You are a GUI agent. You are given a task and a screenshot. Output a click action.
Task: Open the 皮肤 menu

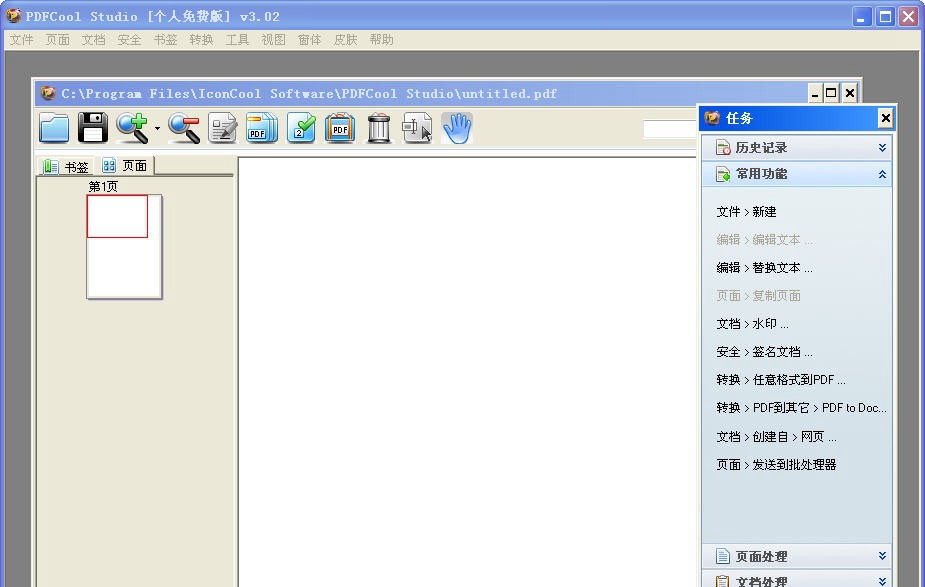tap(345, 40)
